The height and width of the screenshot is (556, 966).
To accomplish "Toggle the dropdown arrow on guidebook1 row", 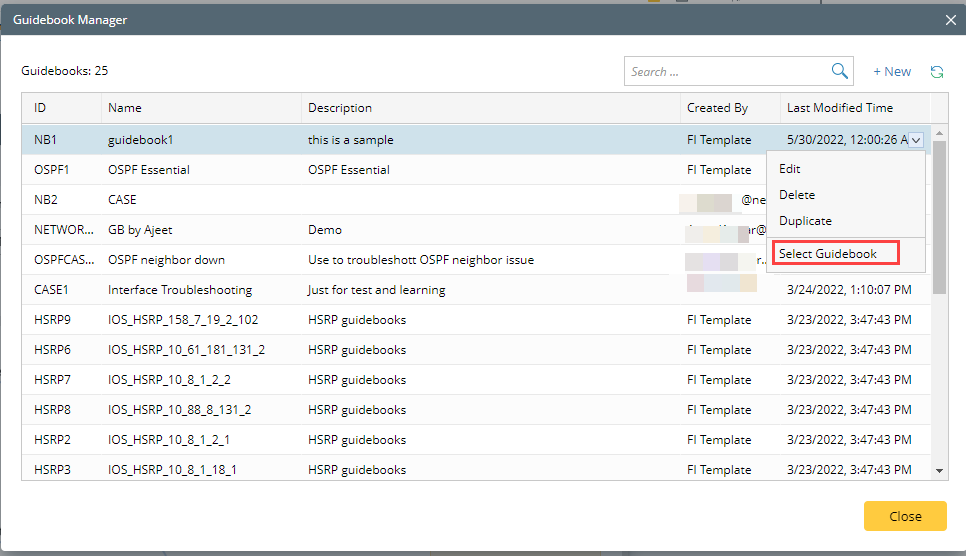I will pyautogui.click(x=917, y=140).
